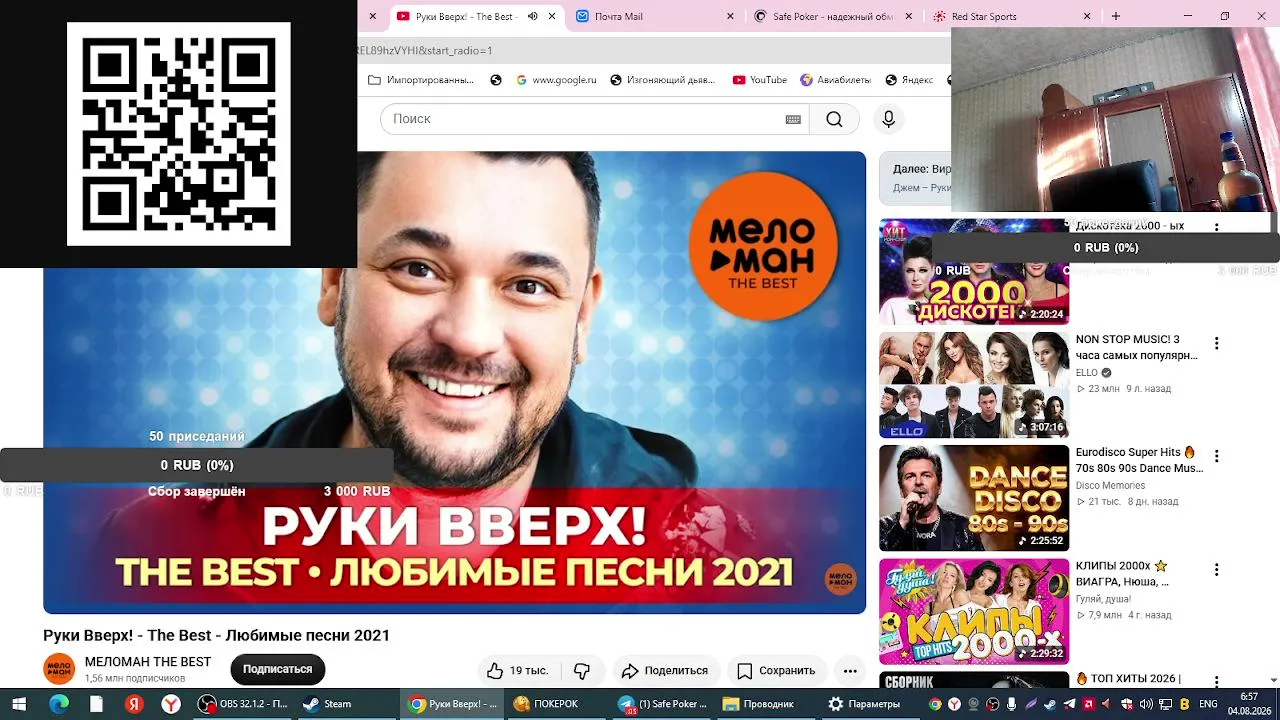Share the video via Поделиться
The width and height of the screenshot is (1280, 720).
click(x=664, y=670)
